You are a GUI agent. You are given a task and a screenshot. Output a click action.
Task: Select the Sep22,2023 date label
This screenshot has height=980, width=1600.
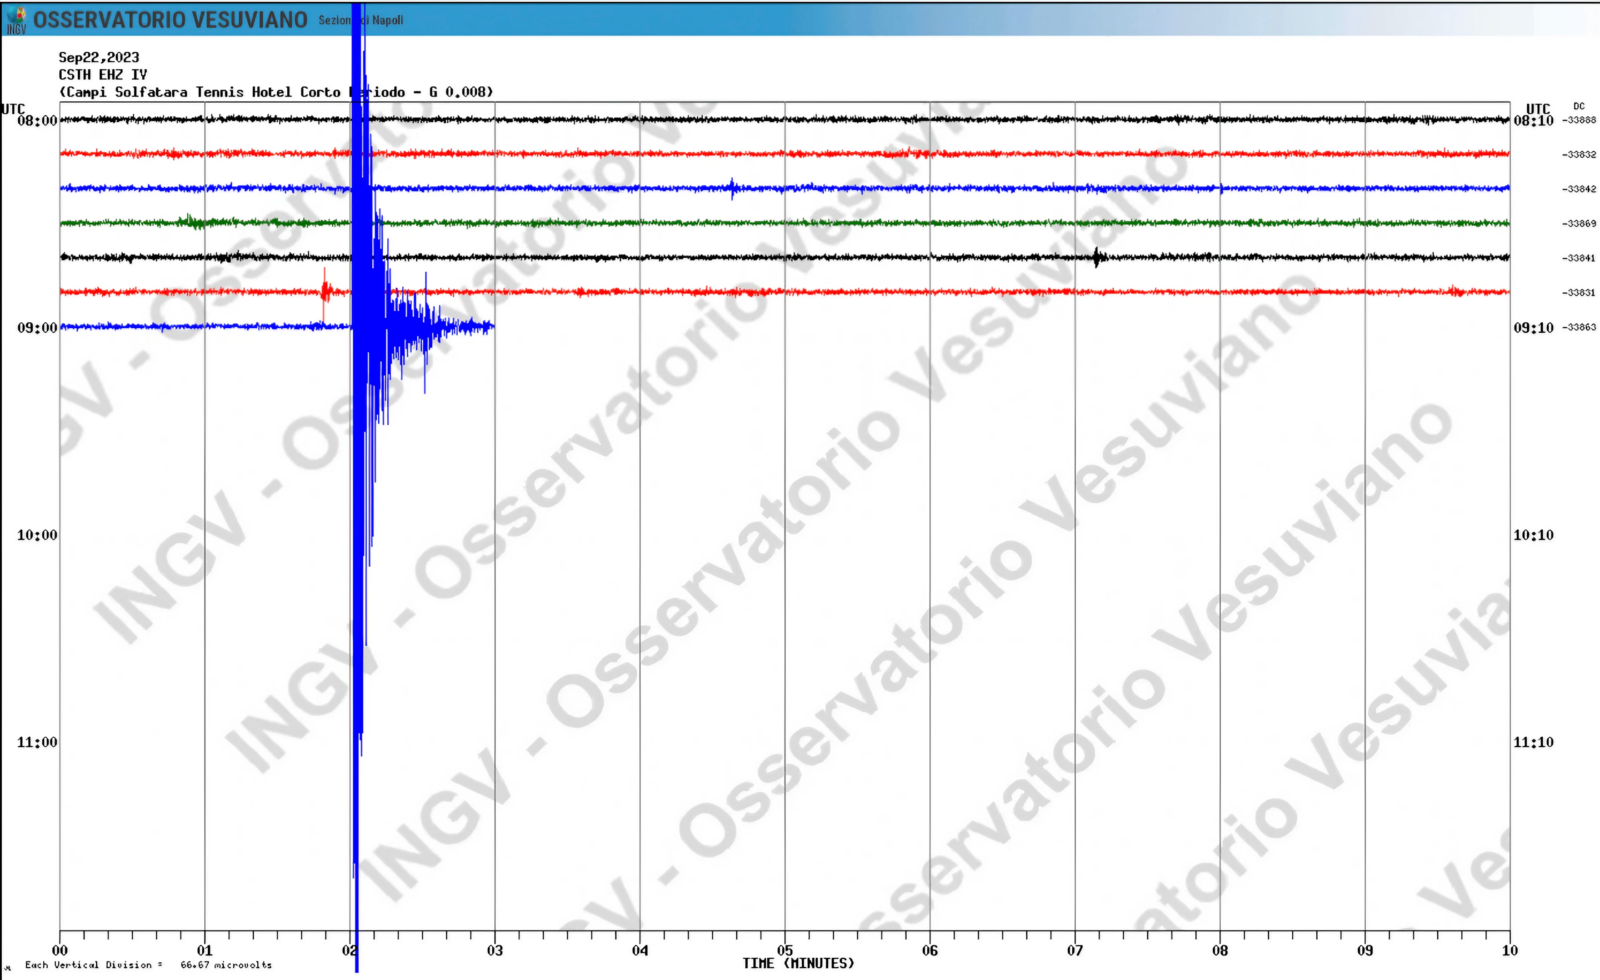(99, 58)
